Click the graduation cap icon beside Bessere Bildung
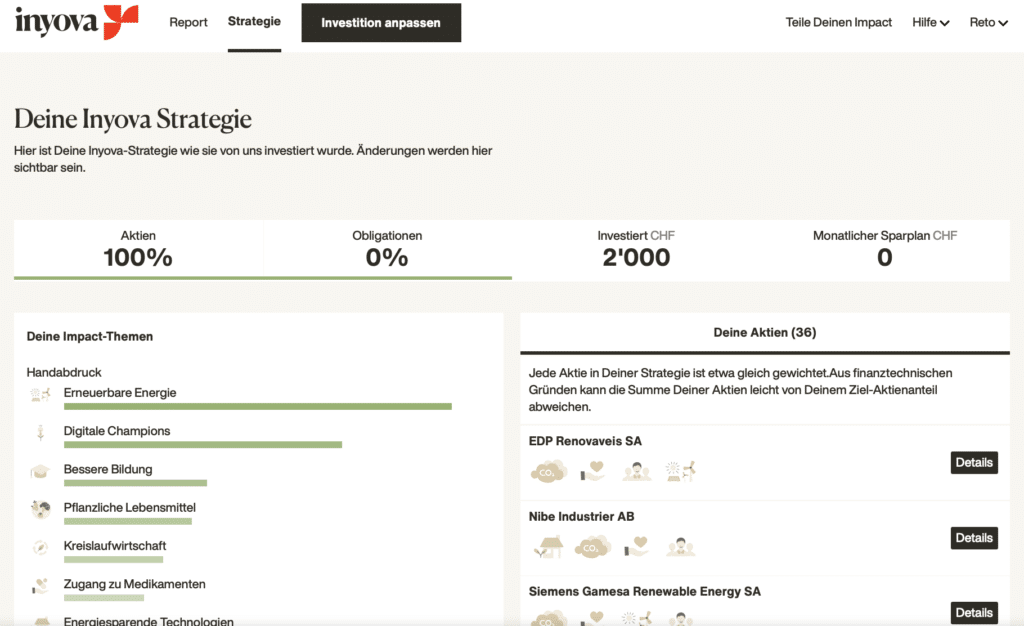 coord(40,470)
